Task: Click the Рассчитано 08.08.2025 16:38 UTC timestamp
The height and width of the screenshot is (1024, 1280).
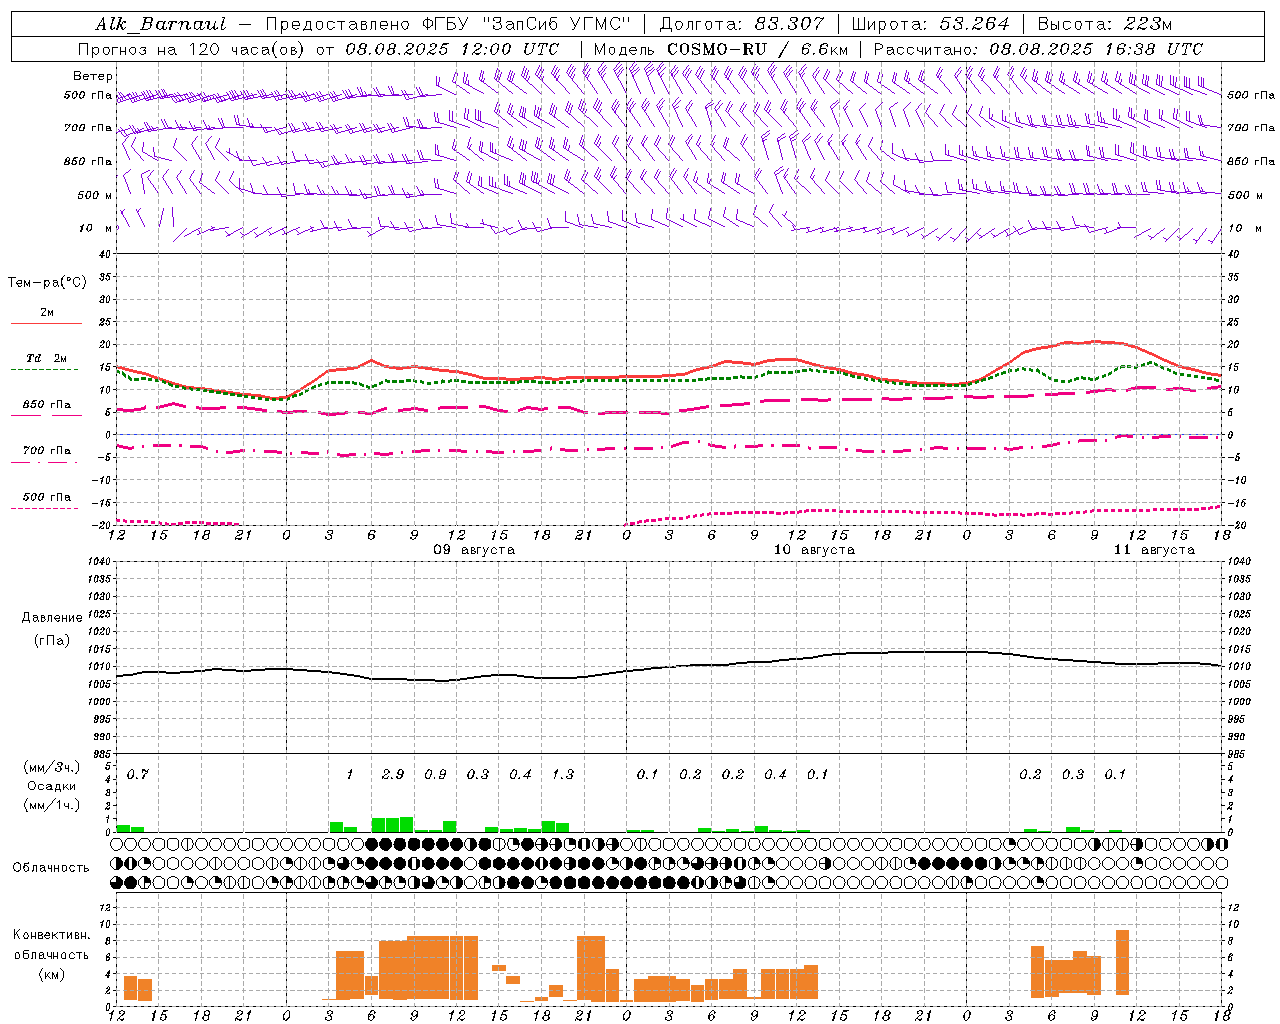Action: pyautogui.click(x=1038, y=49)
